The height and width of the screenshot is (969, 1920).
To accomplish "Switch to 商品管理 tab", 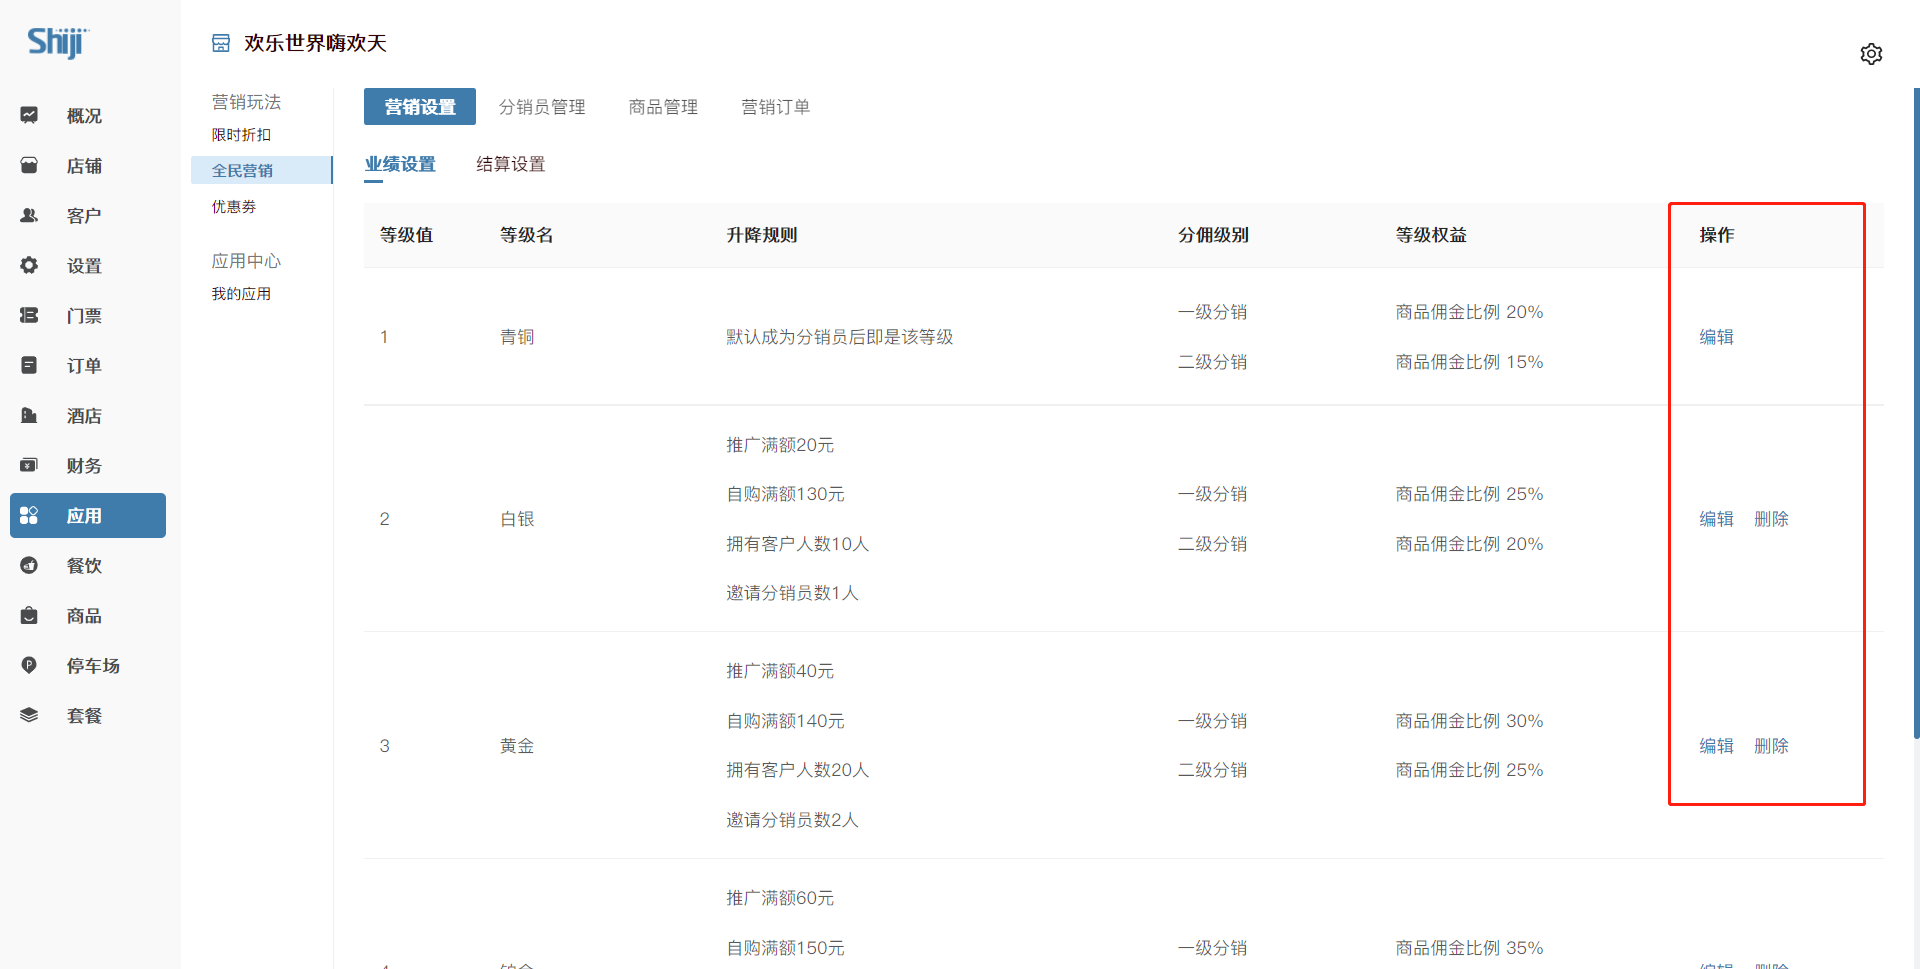I will pyautogui.click(x=663, y=107).
